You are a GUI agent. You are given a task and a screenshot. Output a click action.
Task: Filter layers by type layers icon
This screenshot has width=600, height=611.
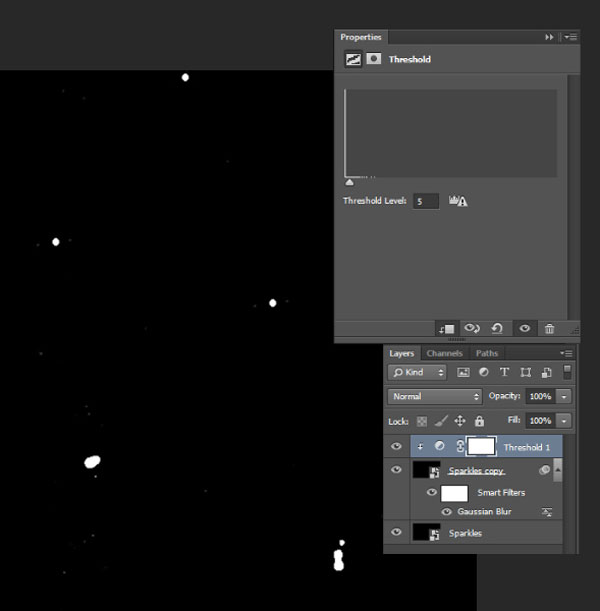click(x=504, y=372)
